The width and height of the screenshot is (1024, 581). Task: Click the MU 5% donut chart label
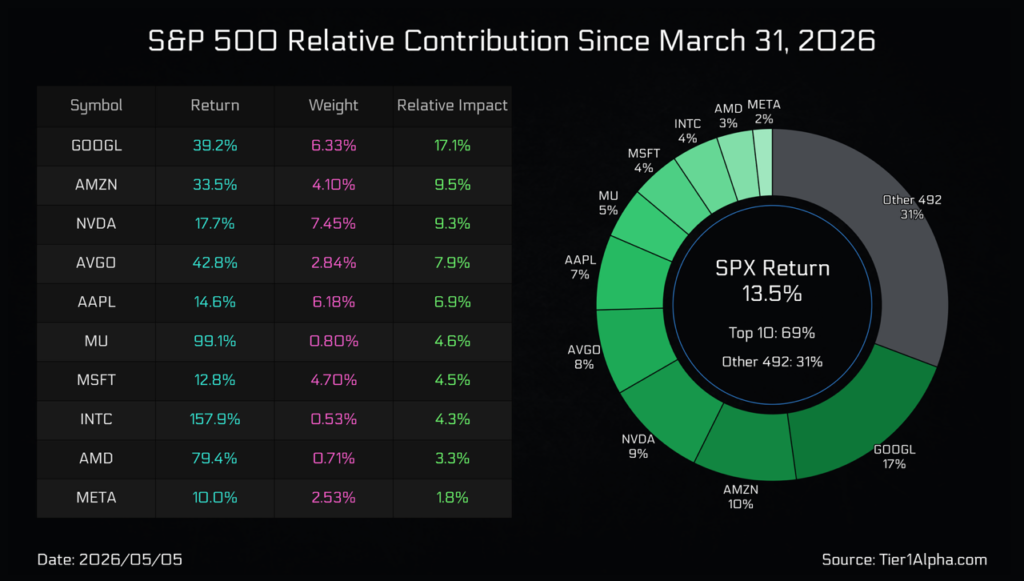coord(608,203)
